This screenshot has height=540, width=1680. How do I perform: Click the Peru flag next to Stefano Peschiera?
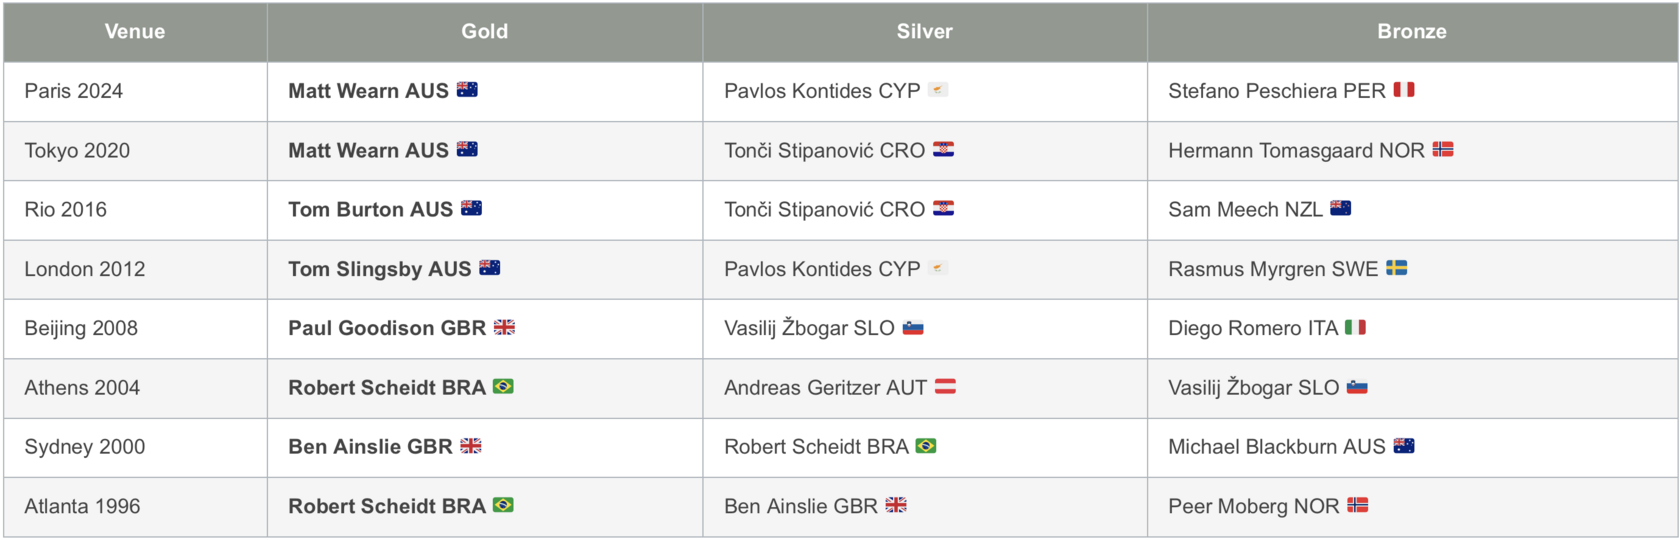coord(1404,90)
